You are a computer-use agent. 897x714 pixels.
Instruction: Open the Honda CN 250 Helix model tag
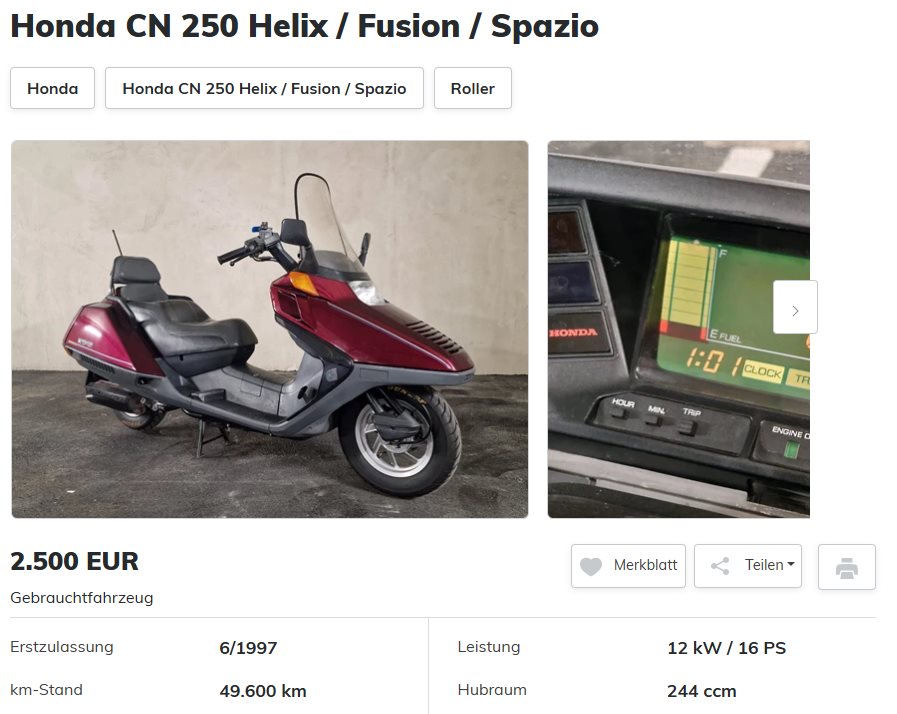[x=264, y=89]
